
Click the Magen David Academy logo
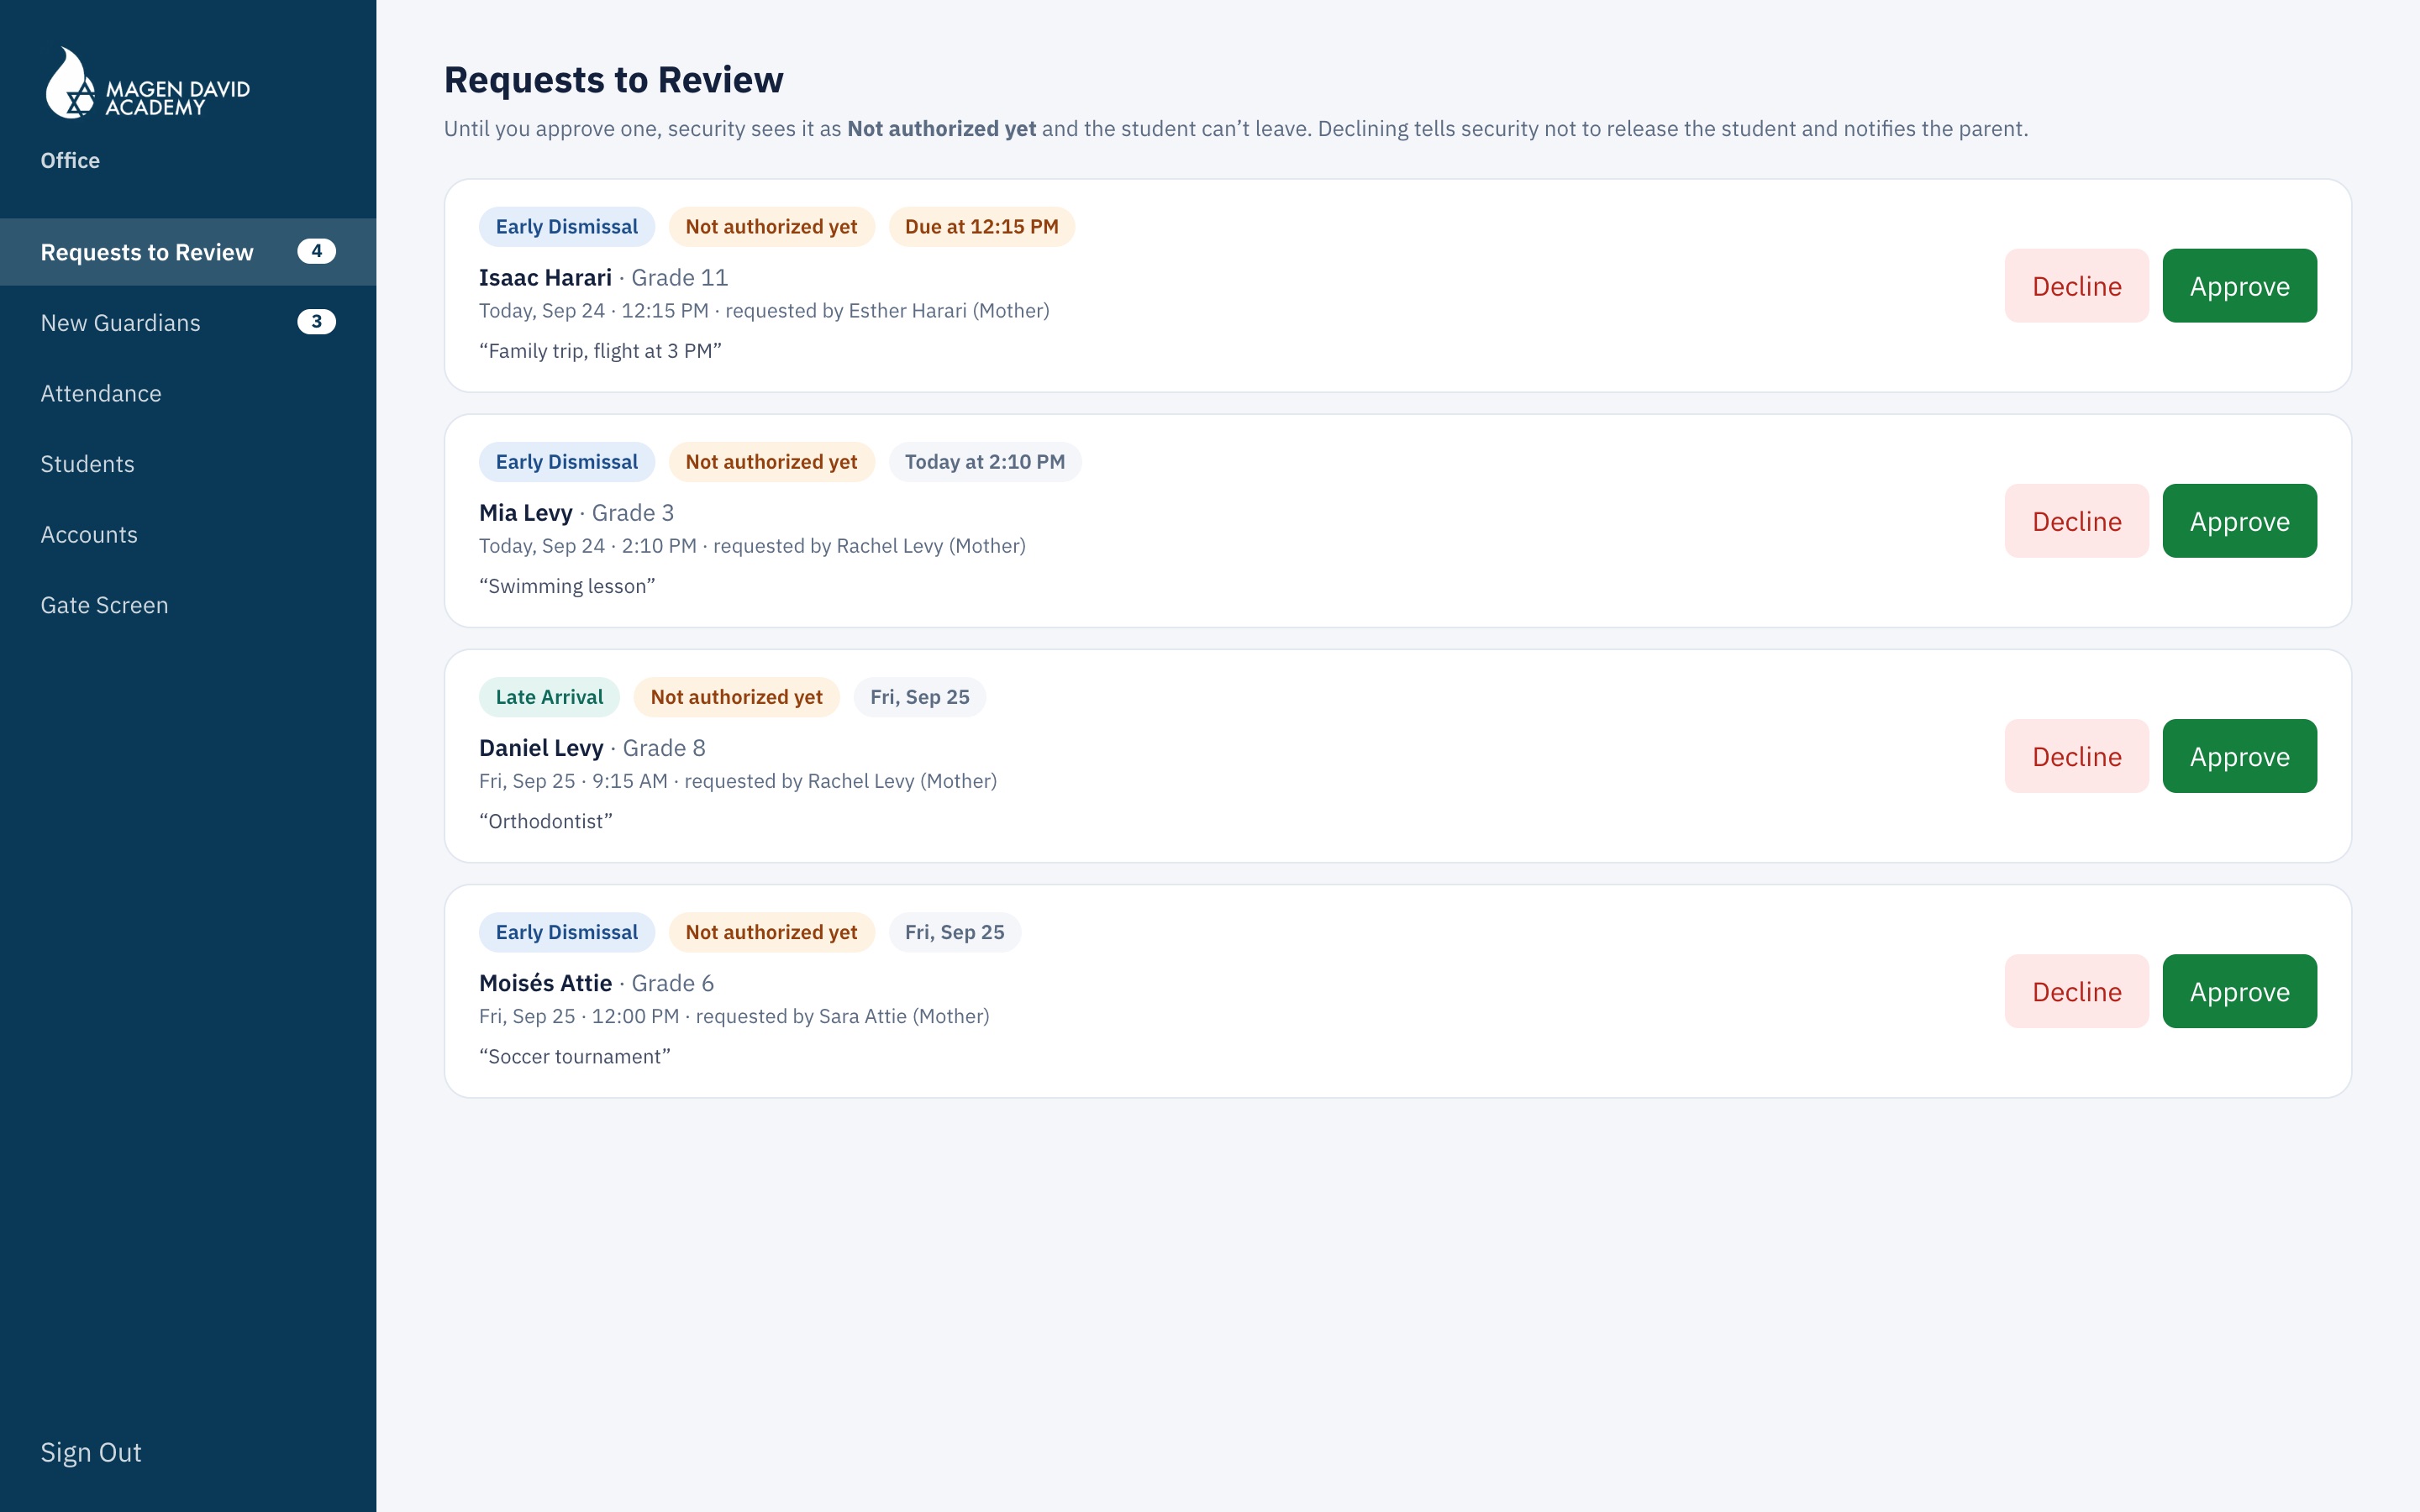[x=147, y=84]
